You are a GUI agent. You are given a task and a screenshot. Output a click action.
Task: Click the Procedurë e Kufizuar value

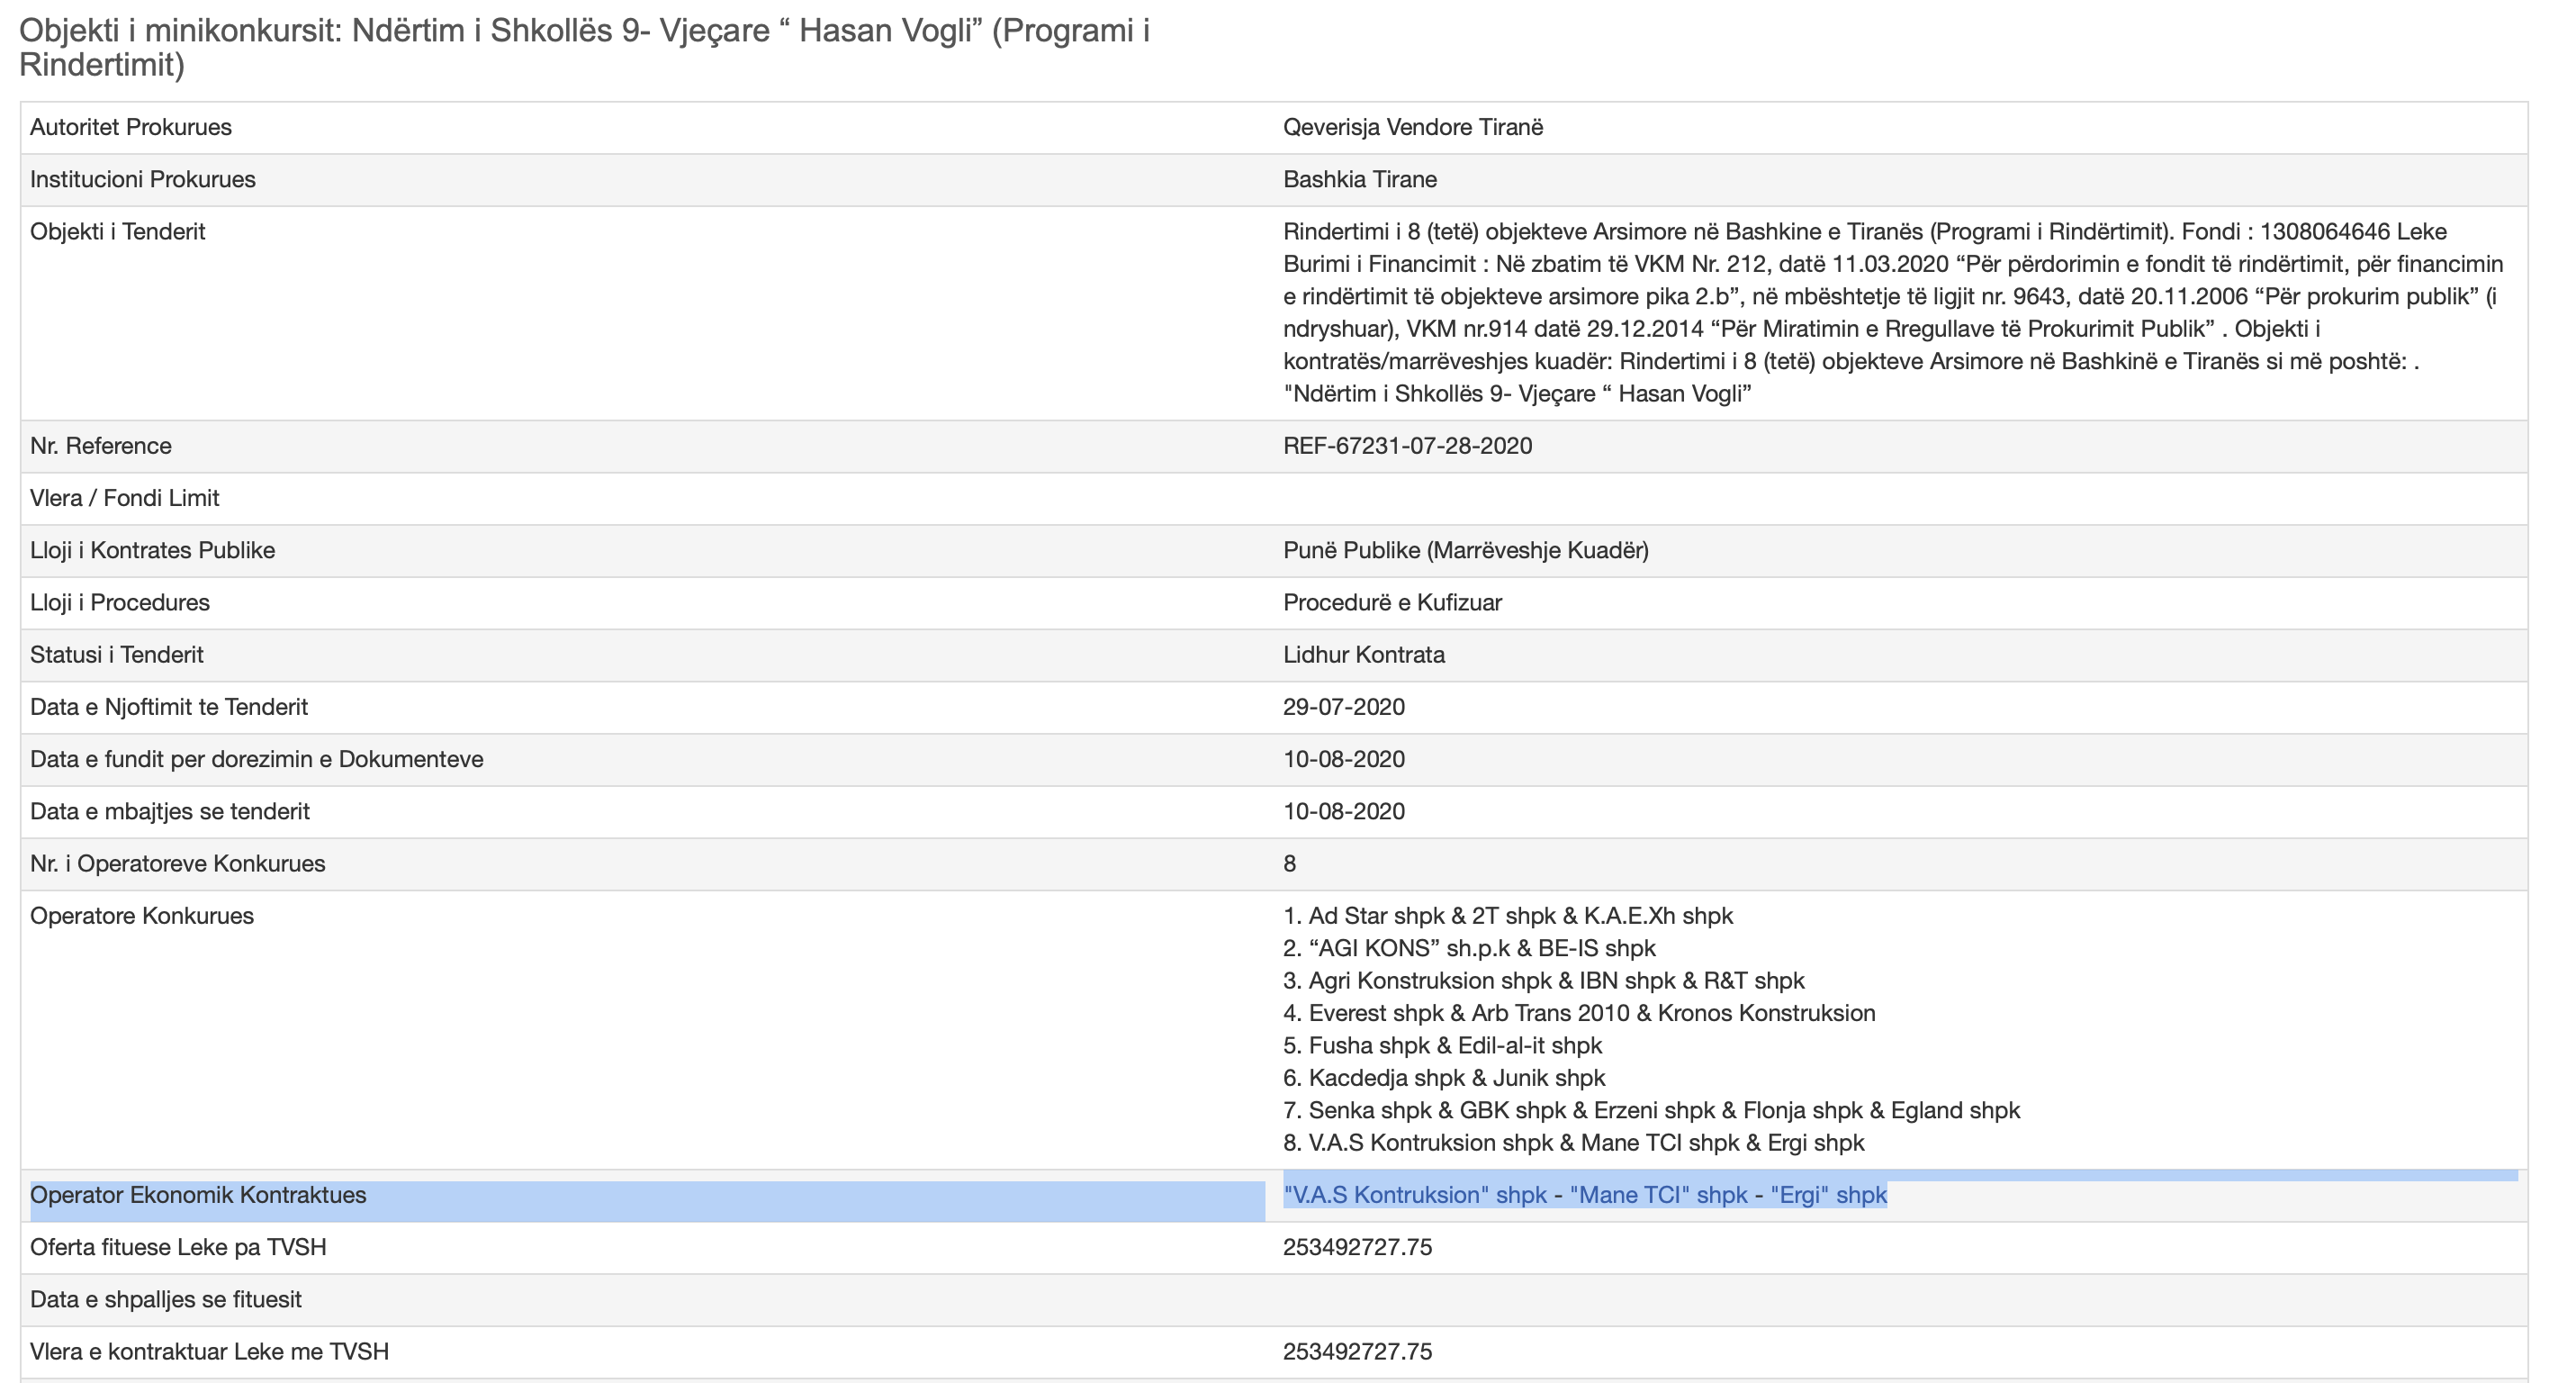click(1392, 602)
